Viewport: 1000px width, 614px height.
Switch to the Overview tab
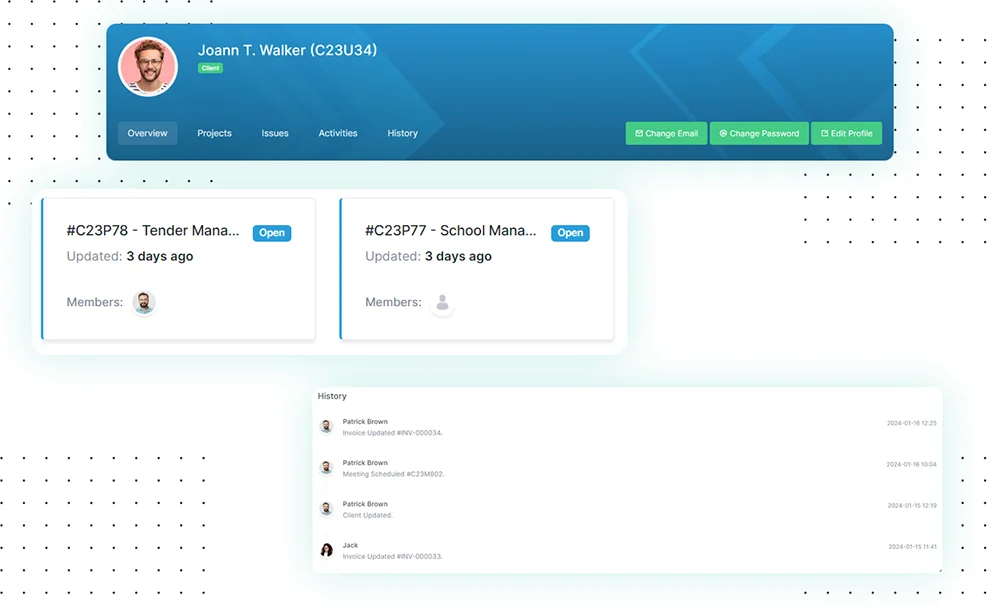pyautogui.click(x=147, y=133)
